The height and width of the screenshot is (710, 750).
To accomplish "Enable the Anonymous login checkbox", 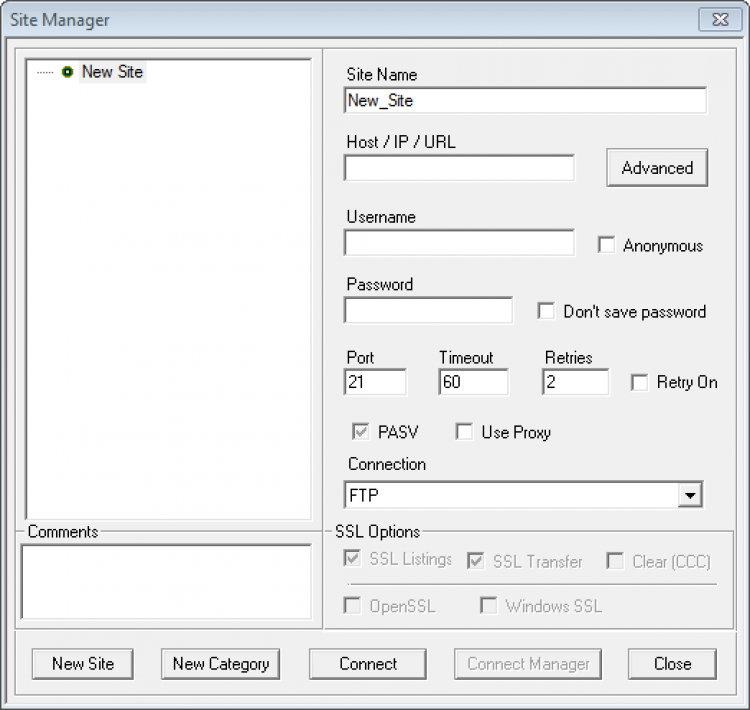I will pyautogui.click(x=607, y=245).
